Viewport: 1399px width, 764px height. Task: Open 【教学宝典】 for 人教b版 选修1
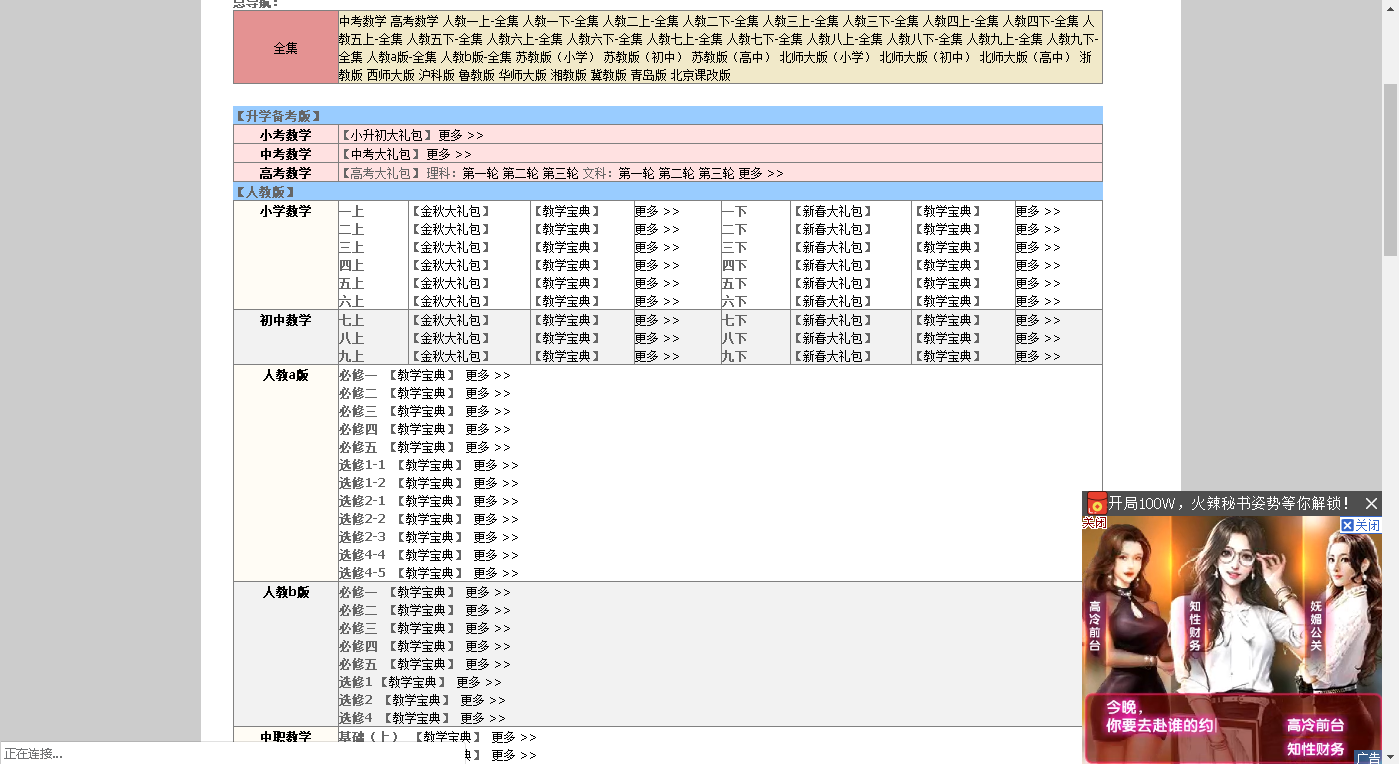[412, 682]
